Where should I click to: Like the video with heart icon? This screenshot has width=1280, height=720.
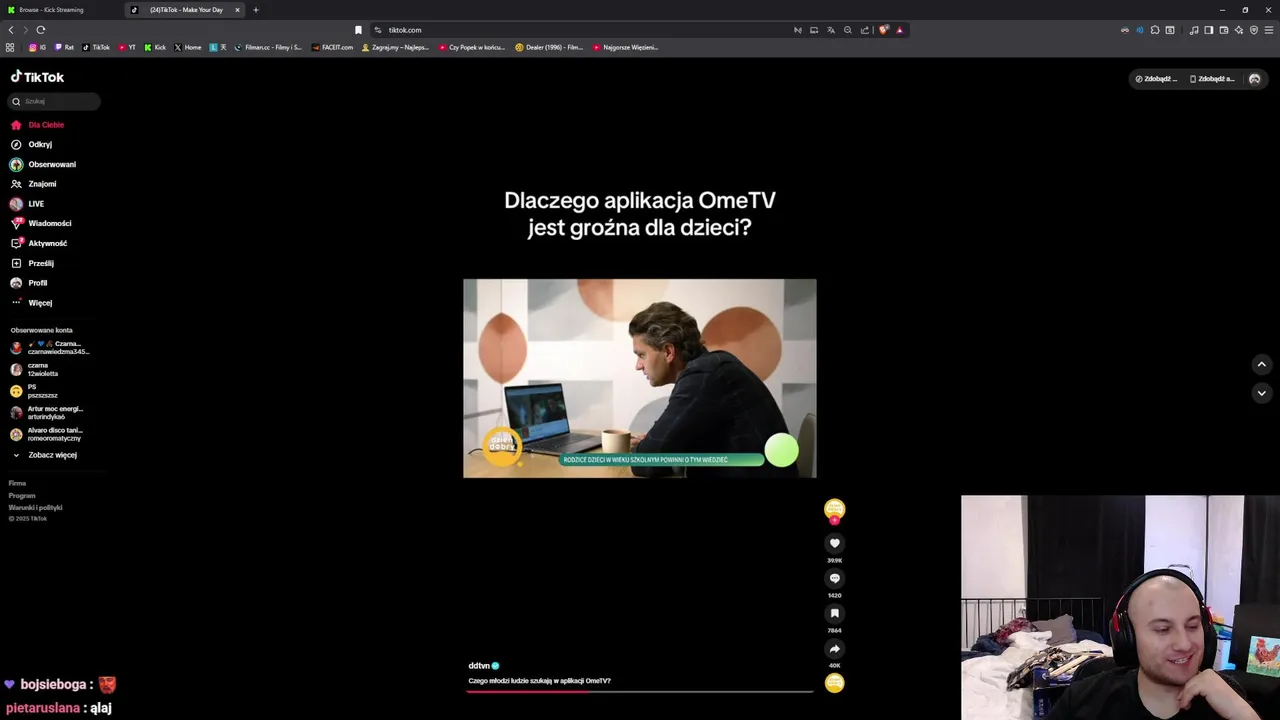(x=835, y=543)
